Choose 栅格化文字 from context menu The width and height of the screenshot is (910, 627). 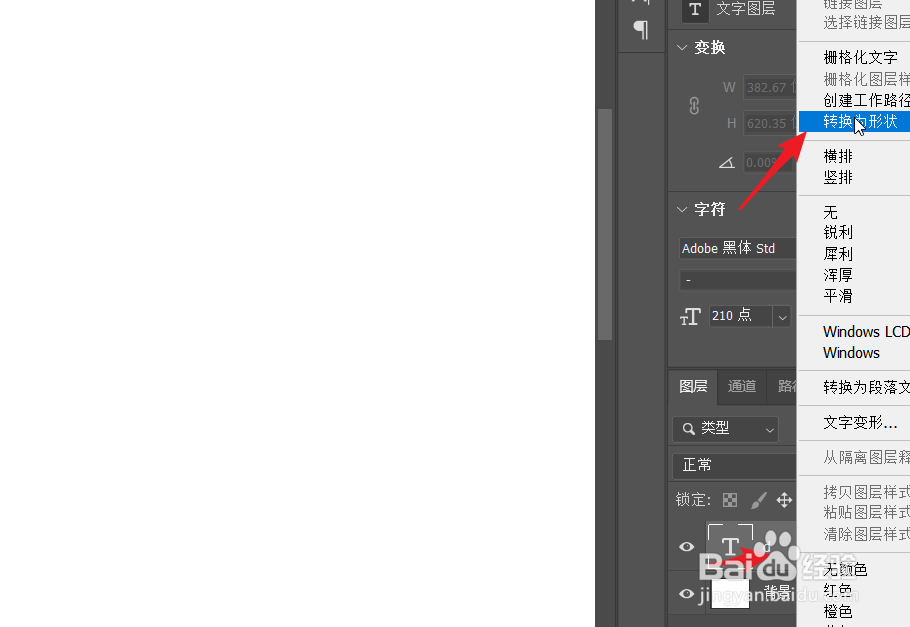860,57
